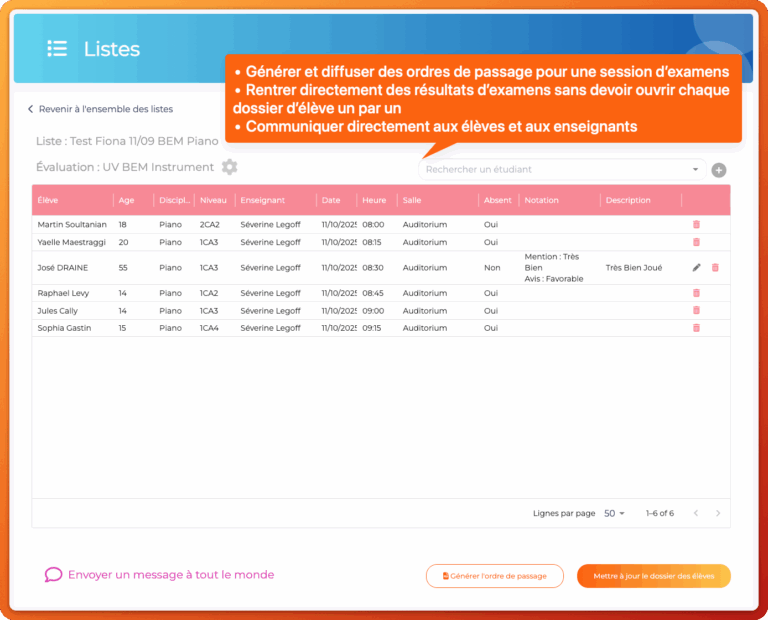The width and height of the screenshot is (768, 620).
Task: Click the plus icon to add student
Action: (718, 170)
